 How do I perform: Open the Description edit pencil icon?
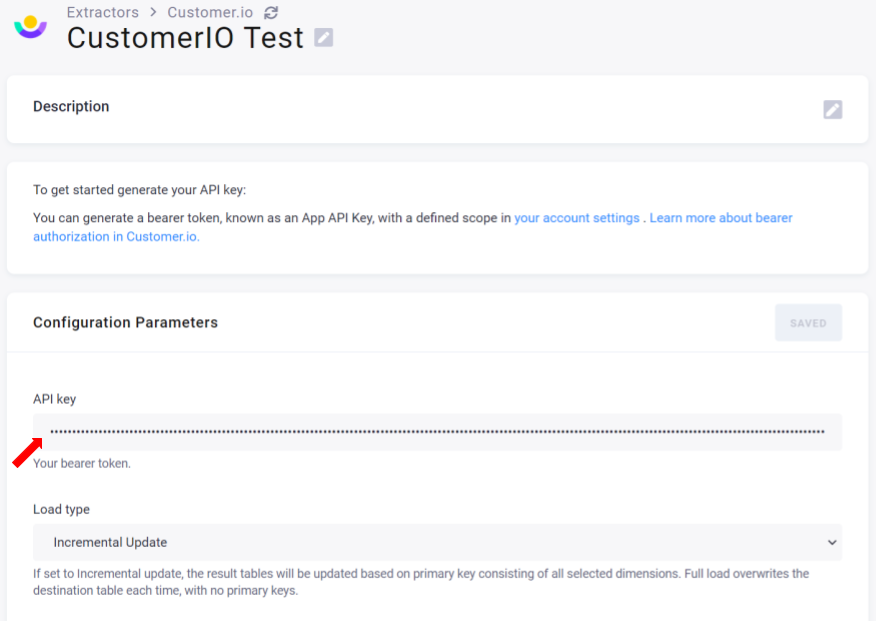[832, 109]
